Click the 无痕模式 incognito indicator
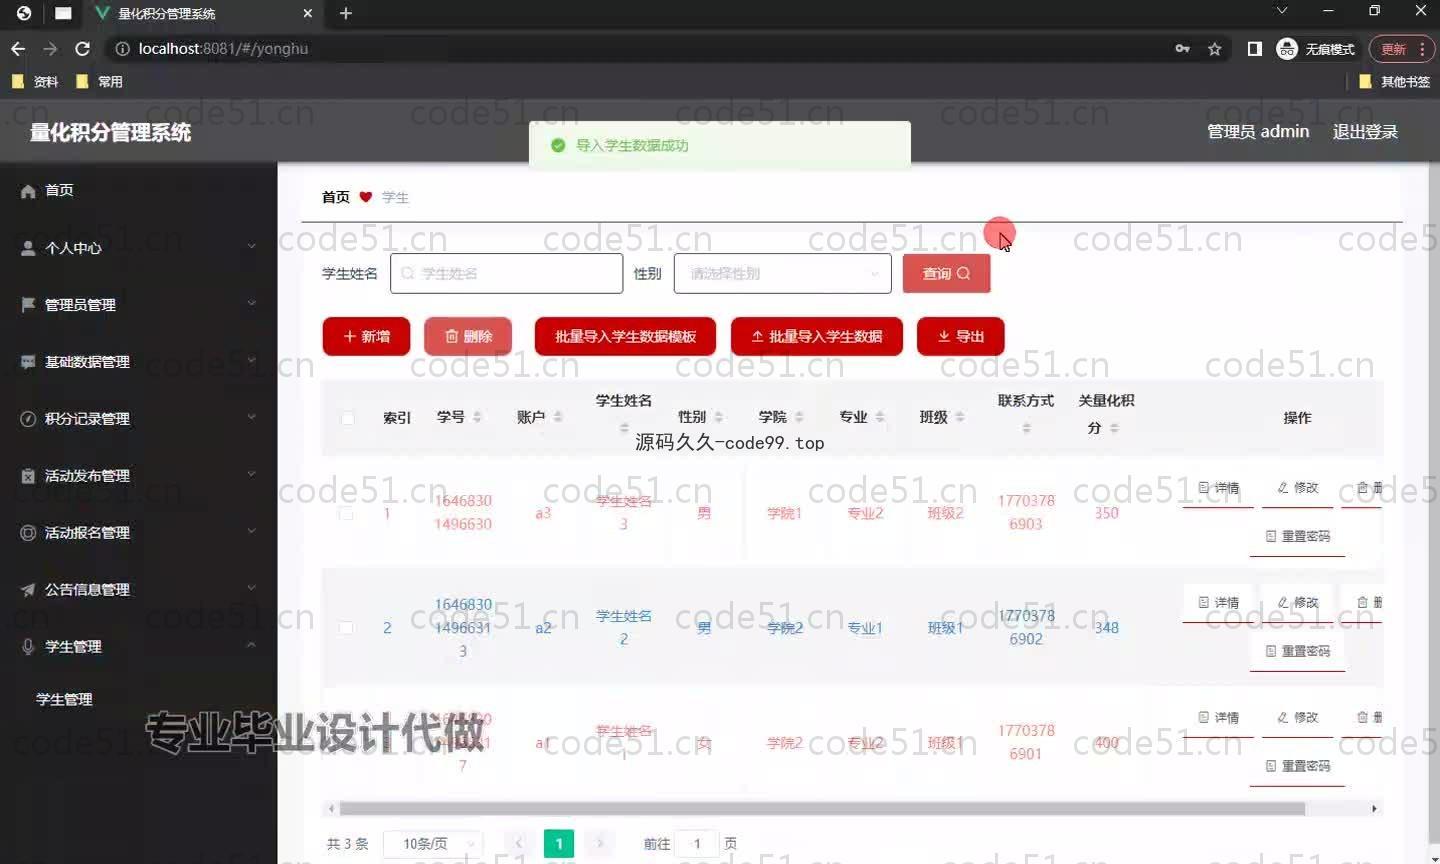 [1316, 49]
